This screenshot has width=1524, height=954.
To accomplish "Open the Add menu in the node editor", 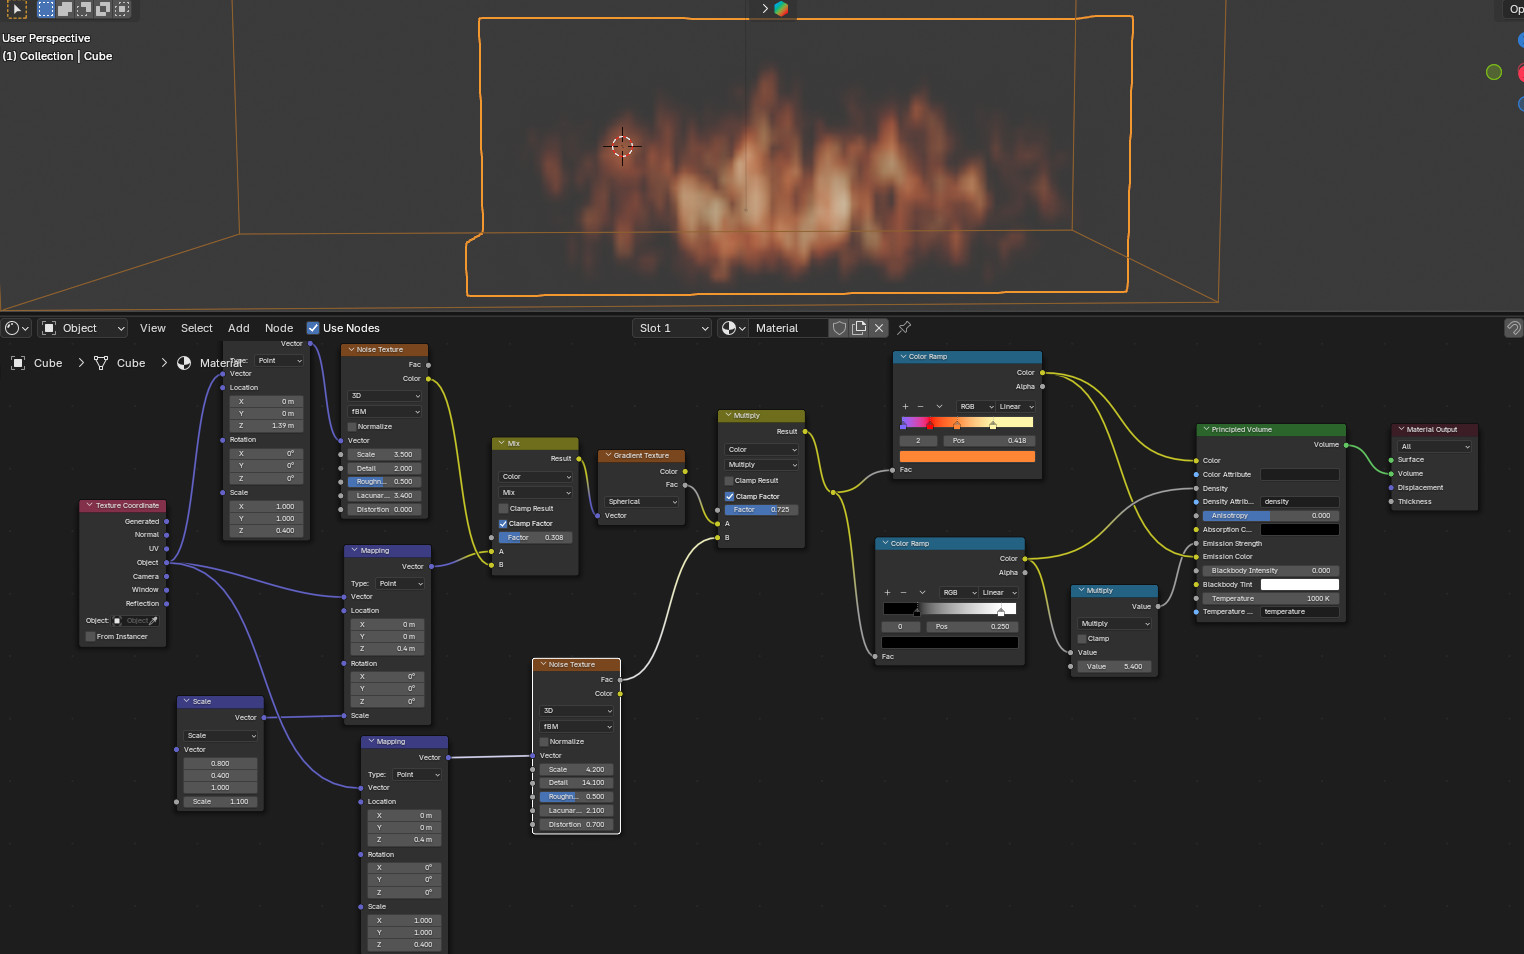I will tap(239, 328).
